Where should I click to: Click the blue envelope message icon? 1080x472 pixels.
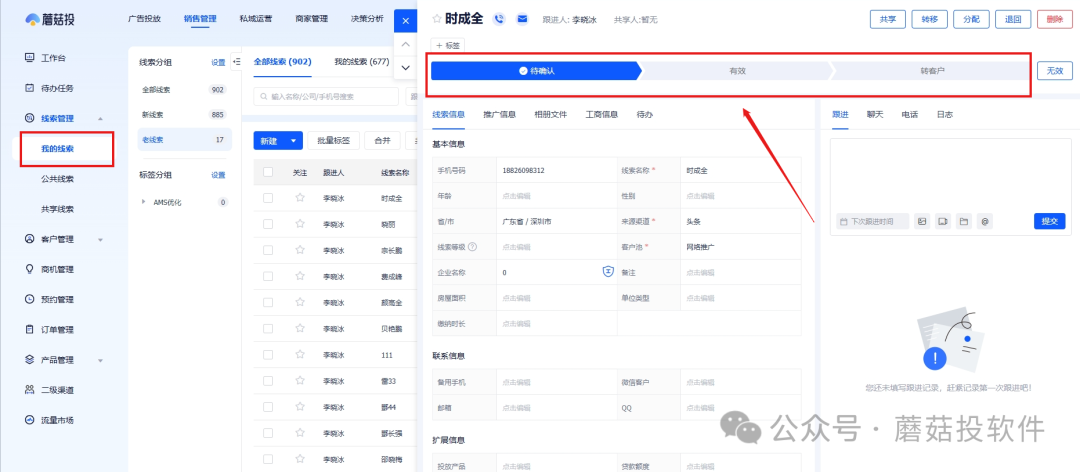(521, 19)
